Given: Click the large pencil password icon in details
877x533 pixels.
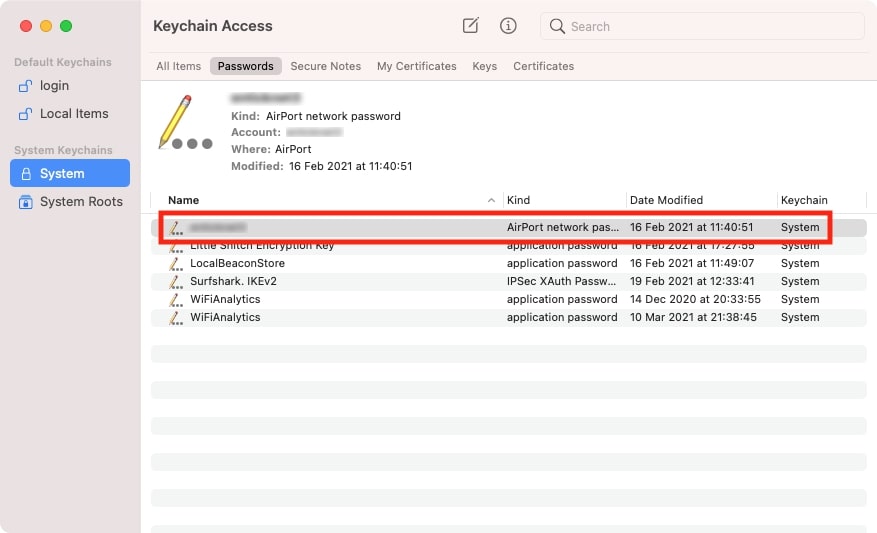Looking at the screenshot, I should click(185, 122).
